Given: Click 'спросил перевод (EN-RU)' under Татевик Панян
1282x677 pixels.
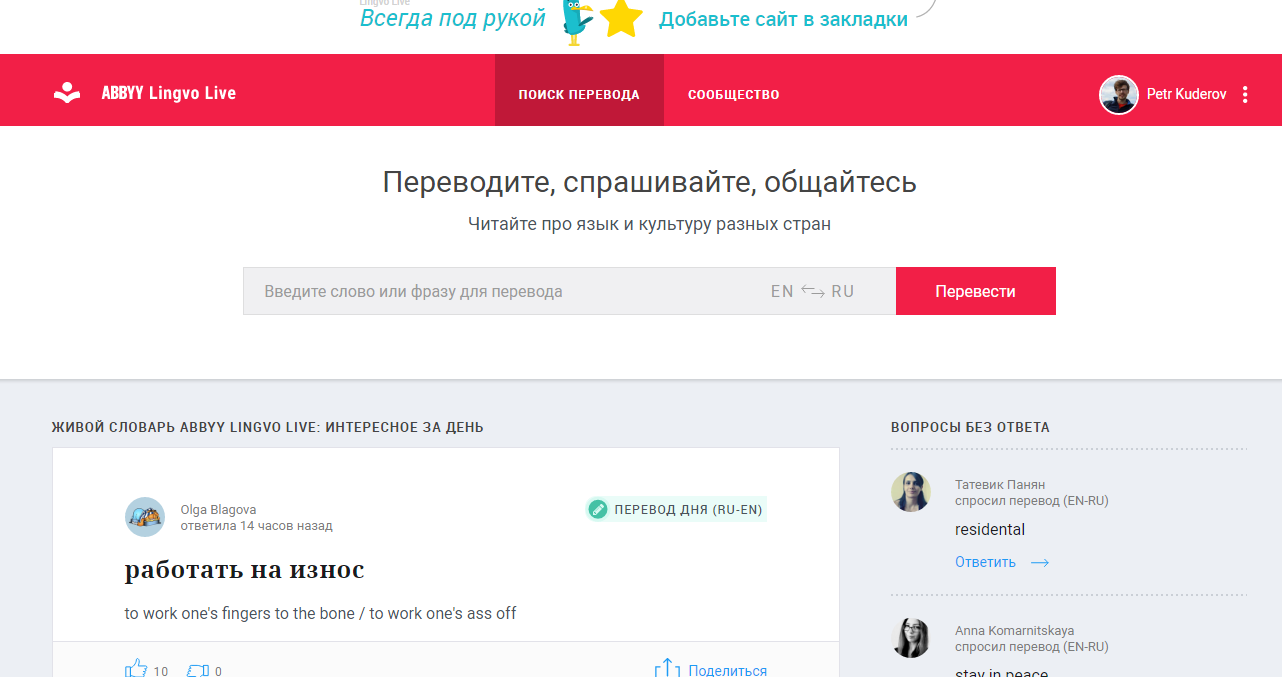Looking at the screenshot, I should (x=1032, y=501).
